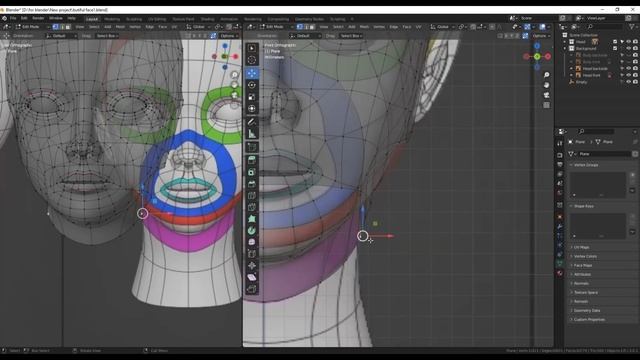This screenshot has width=640, height=360.
Task: Hide the Head collection via eye icon
Action: pos(629,42)
